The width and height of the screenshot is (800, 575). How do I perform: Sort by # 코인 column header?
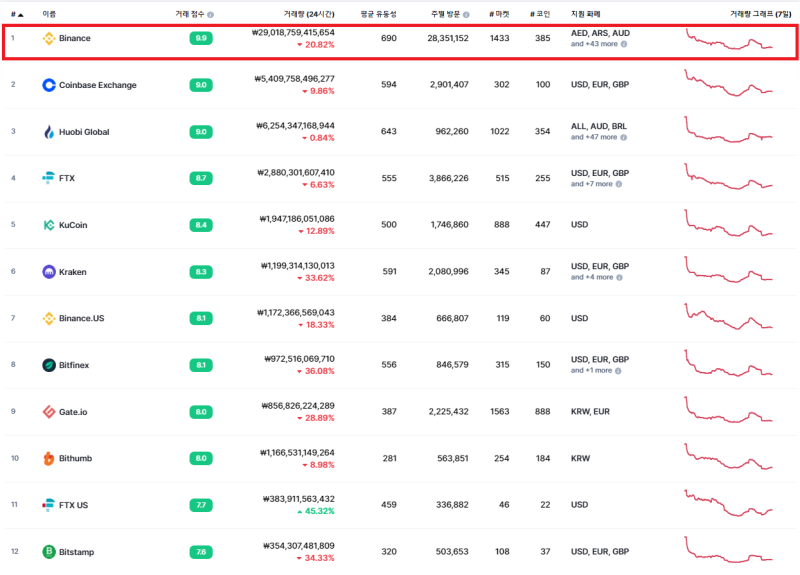click(x=540, y=14)
